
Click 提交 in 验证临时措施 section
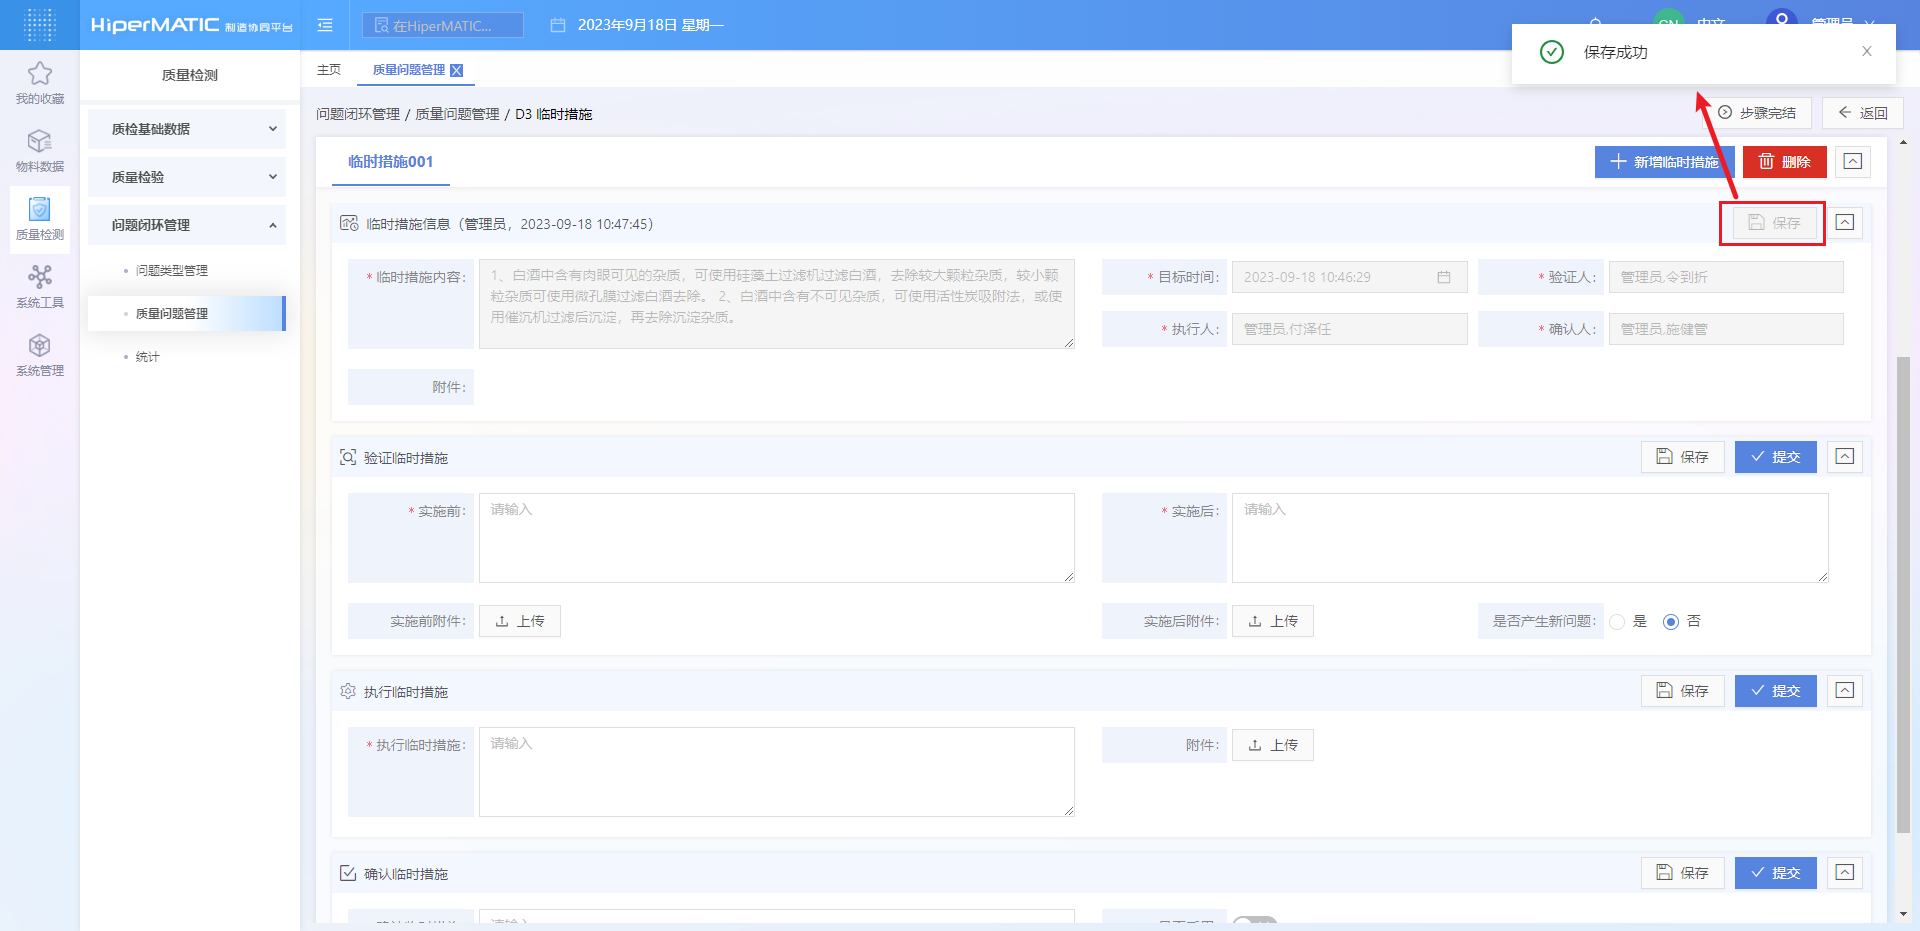(1776, 457)
